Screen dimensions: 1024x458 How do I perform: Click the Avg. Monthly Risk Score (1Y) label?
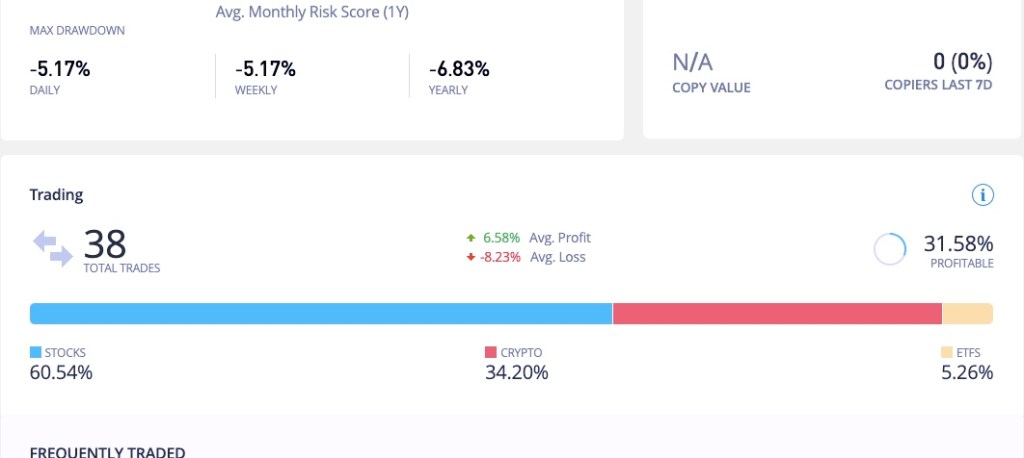click(312, 13)
